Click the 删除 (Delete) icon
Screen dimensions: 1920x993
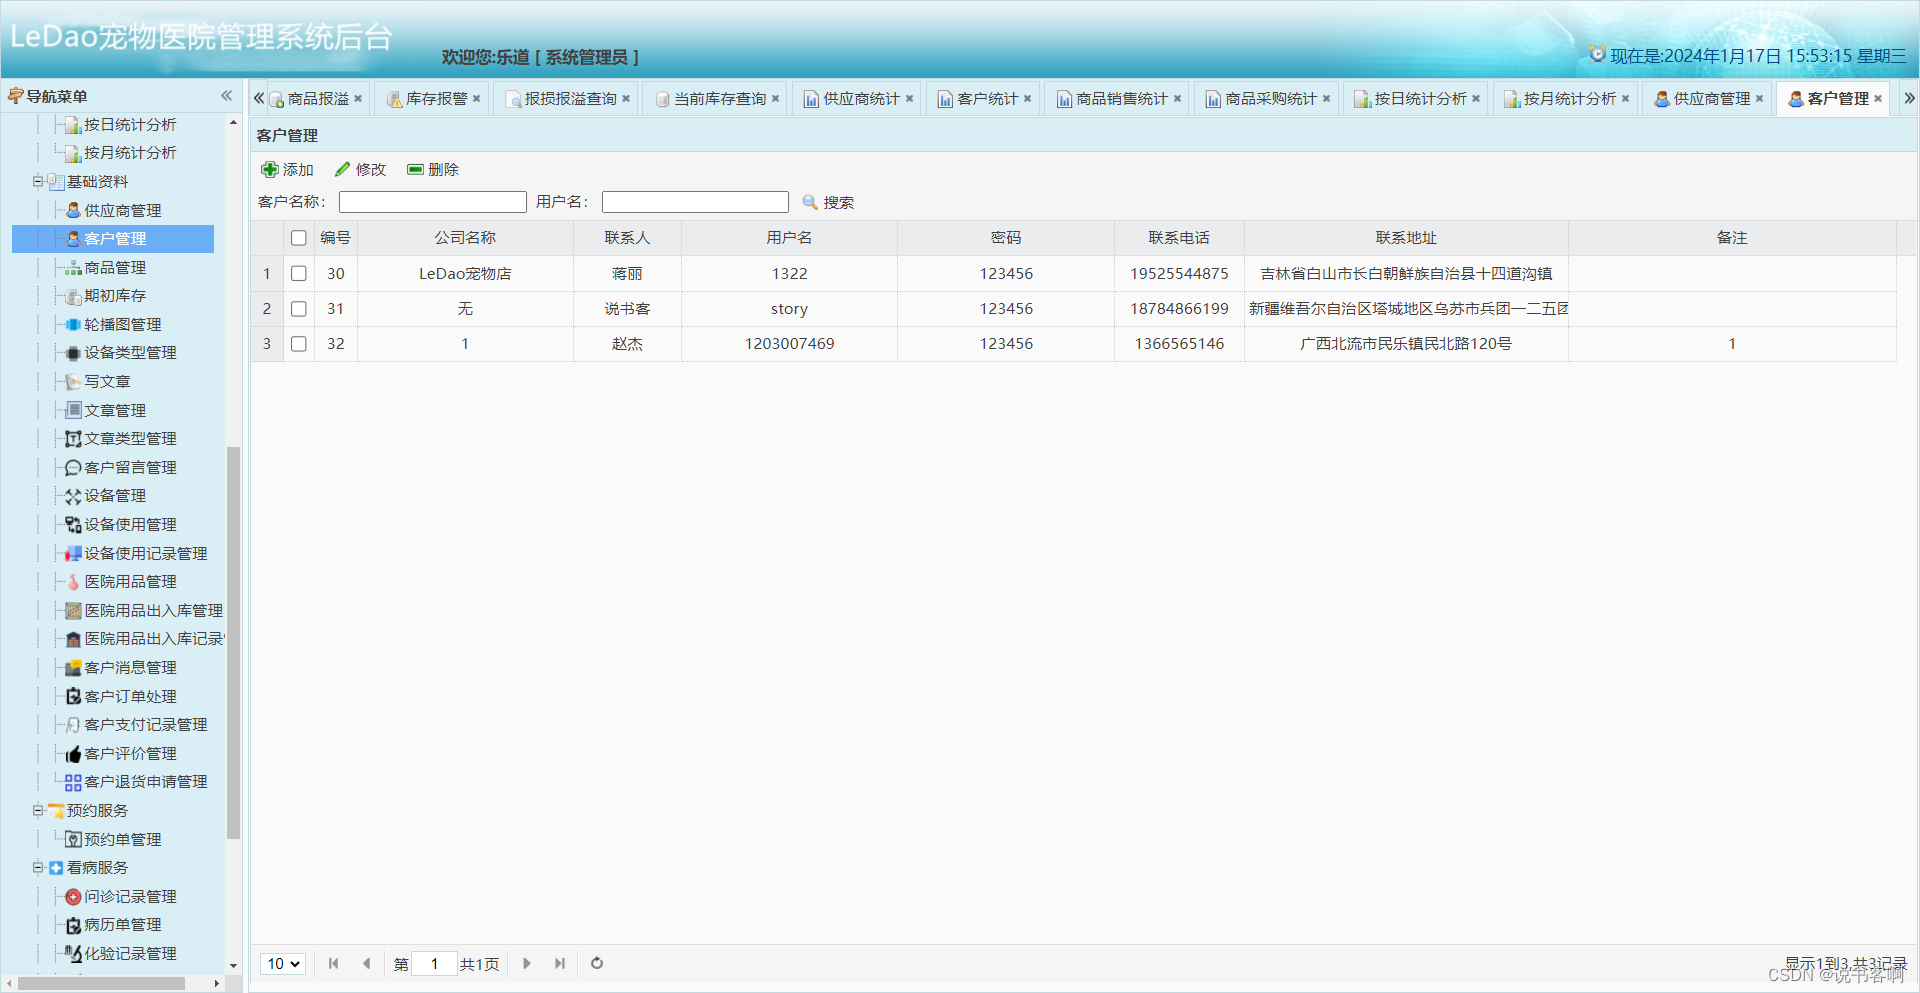click(416, 169)
